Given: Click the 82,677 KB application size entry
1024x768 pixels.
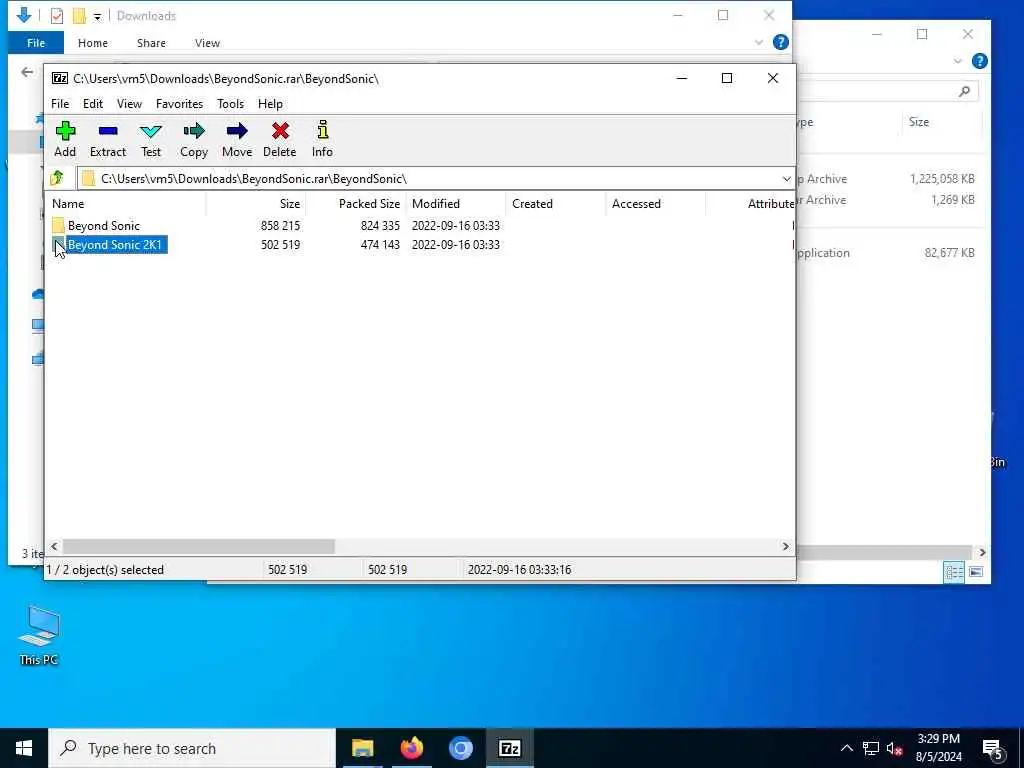Looking at the screenshot, I should point(950,253).
